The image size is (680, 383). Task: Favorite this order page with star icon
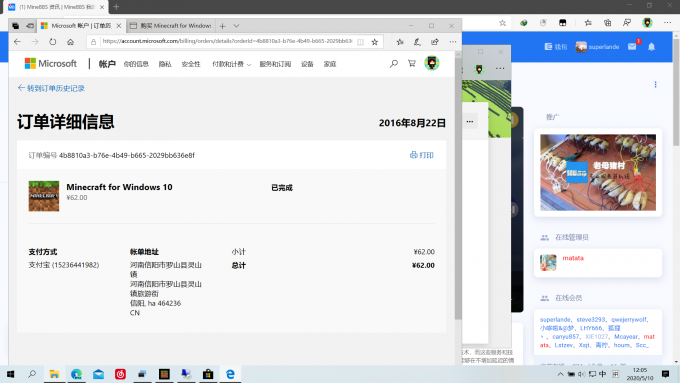[x=375, y=42]
